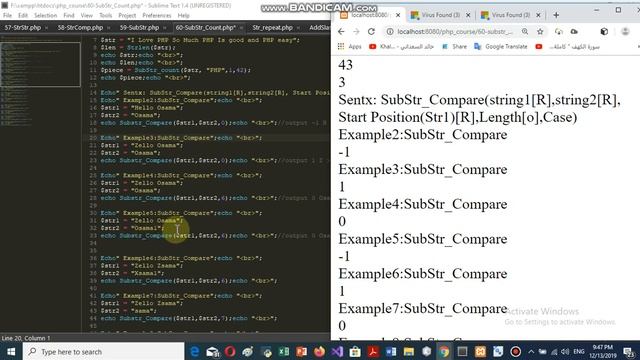Switch to Chrome in the taskbar
This screenshot has width=640, height=360.
(x=444, y=351)
